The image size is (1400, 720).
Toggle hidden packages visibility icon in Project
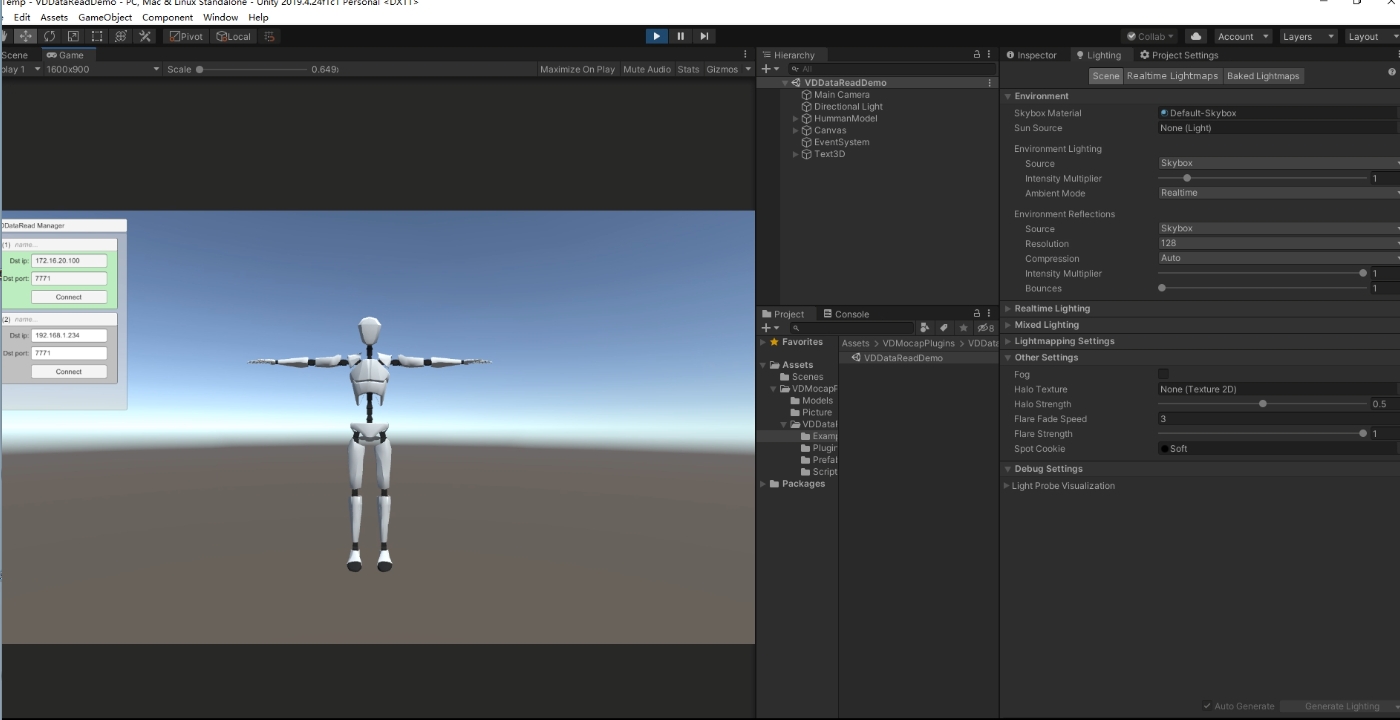985,328
